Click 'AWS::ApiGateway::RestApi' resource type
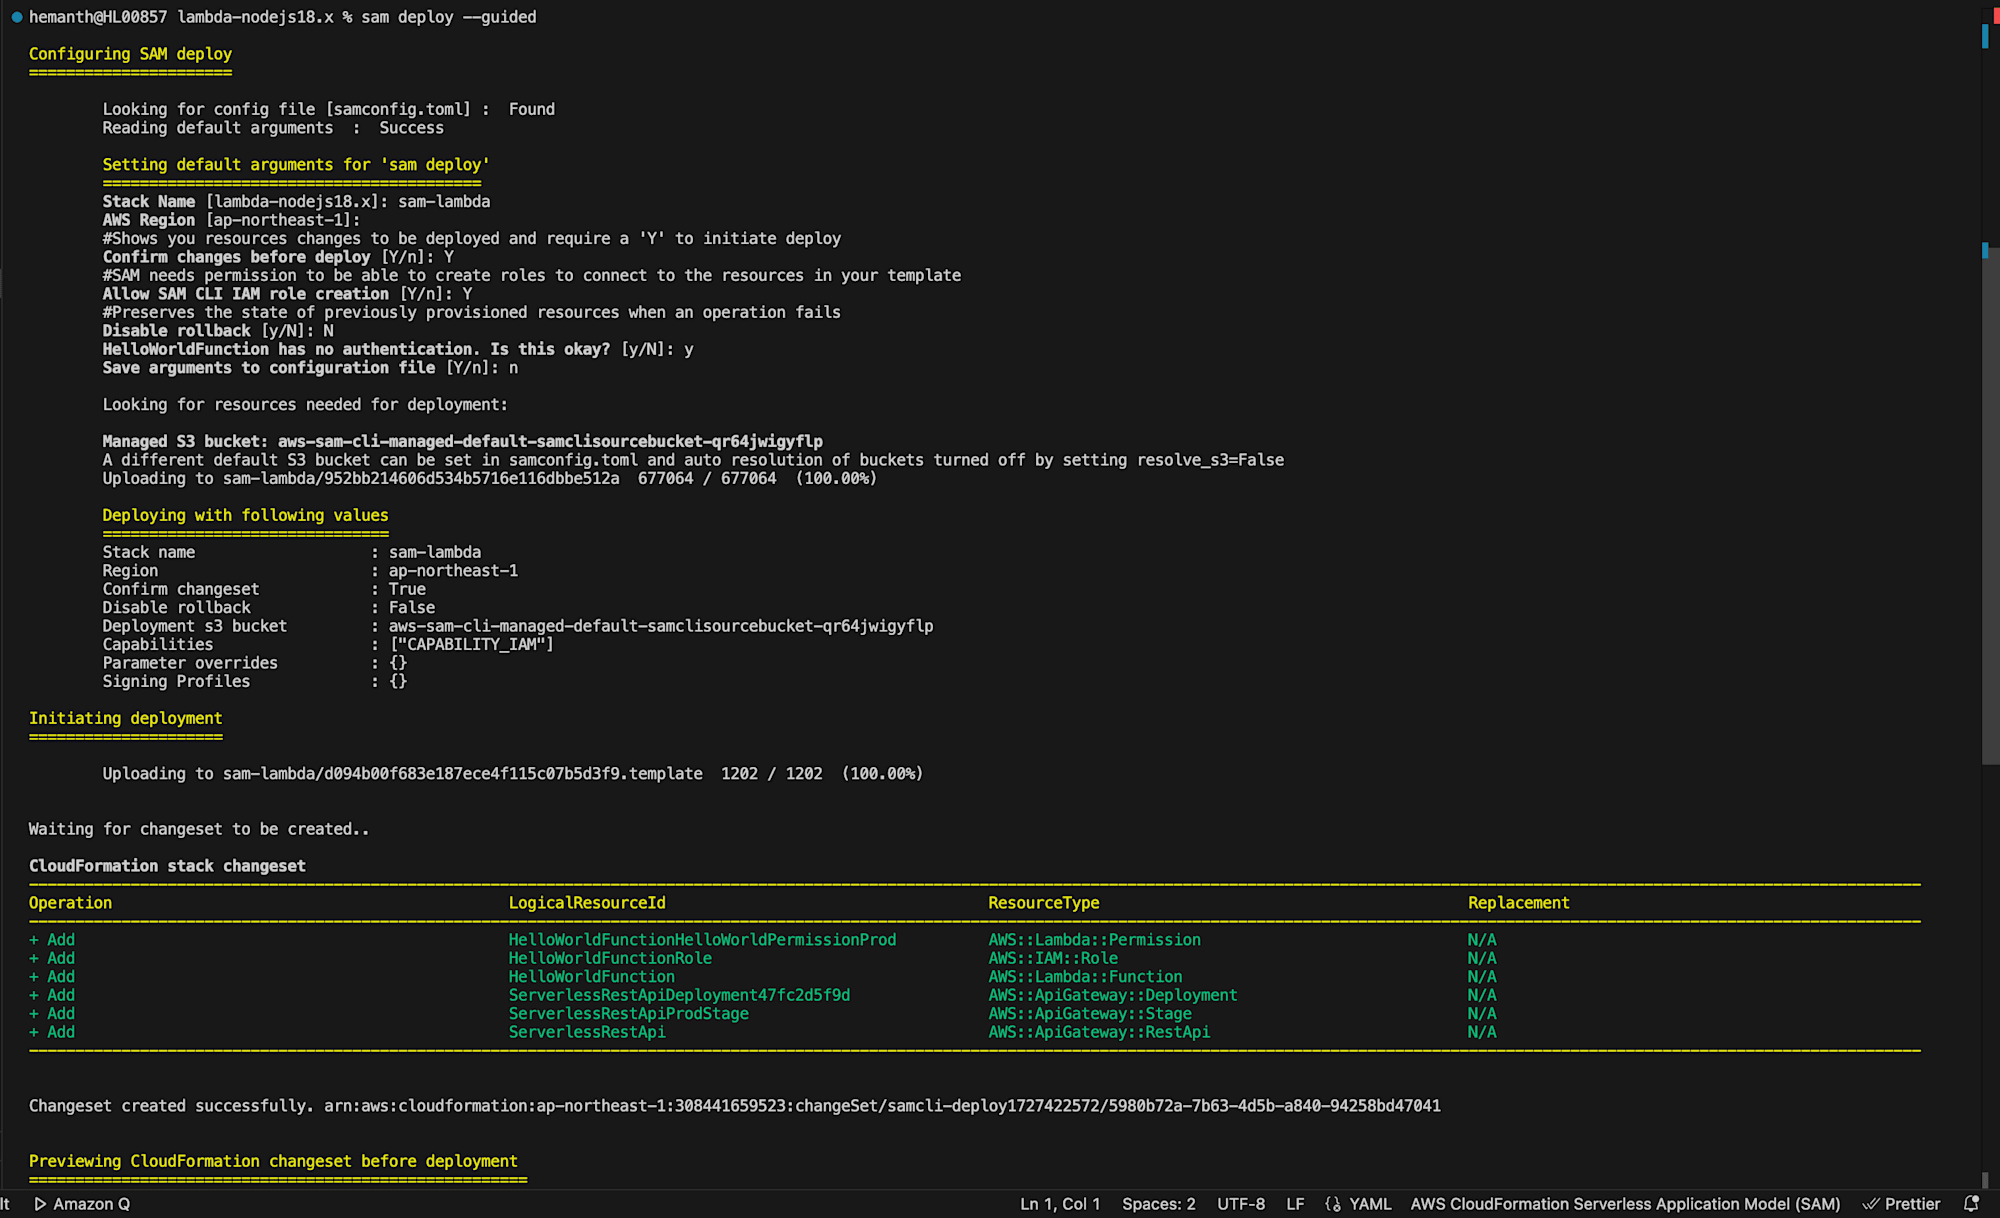The width and height of the screenshot is (2000, 1218). pos(1099,1032)
